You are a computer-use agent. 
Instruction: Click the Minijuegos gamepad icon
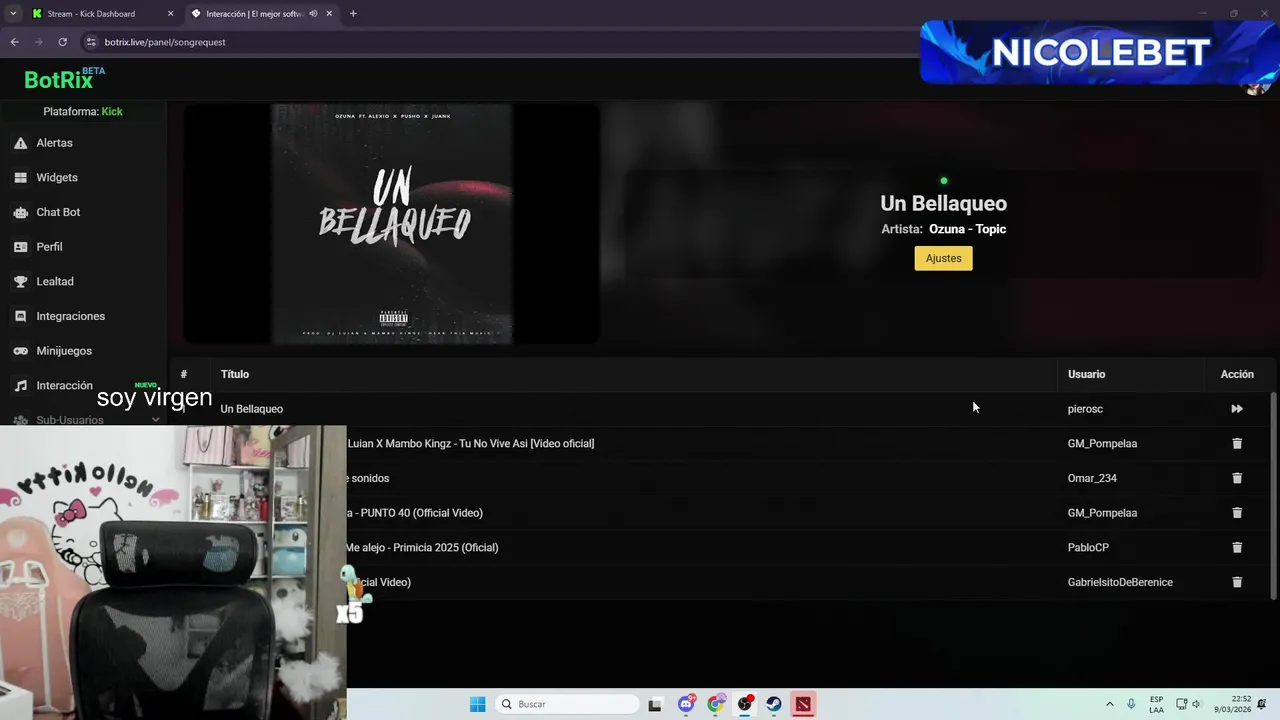(x=20, y=351)
